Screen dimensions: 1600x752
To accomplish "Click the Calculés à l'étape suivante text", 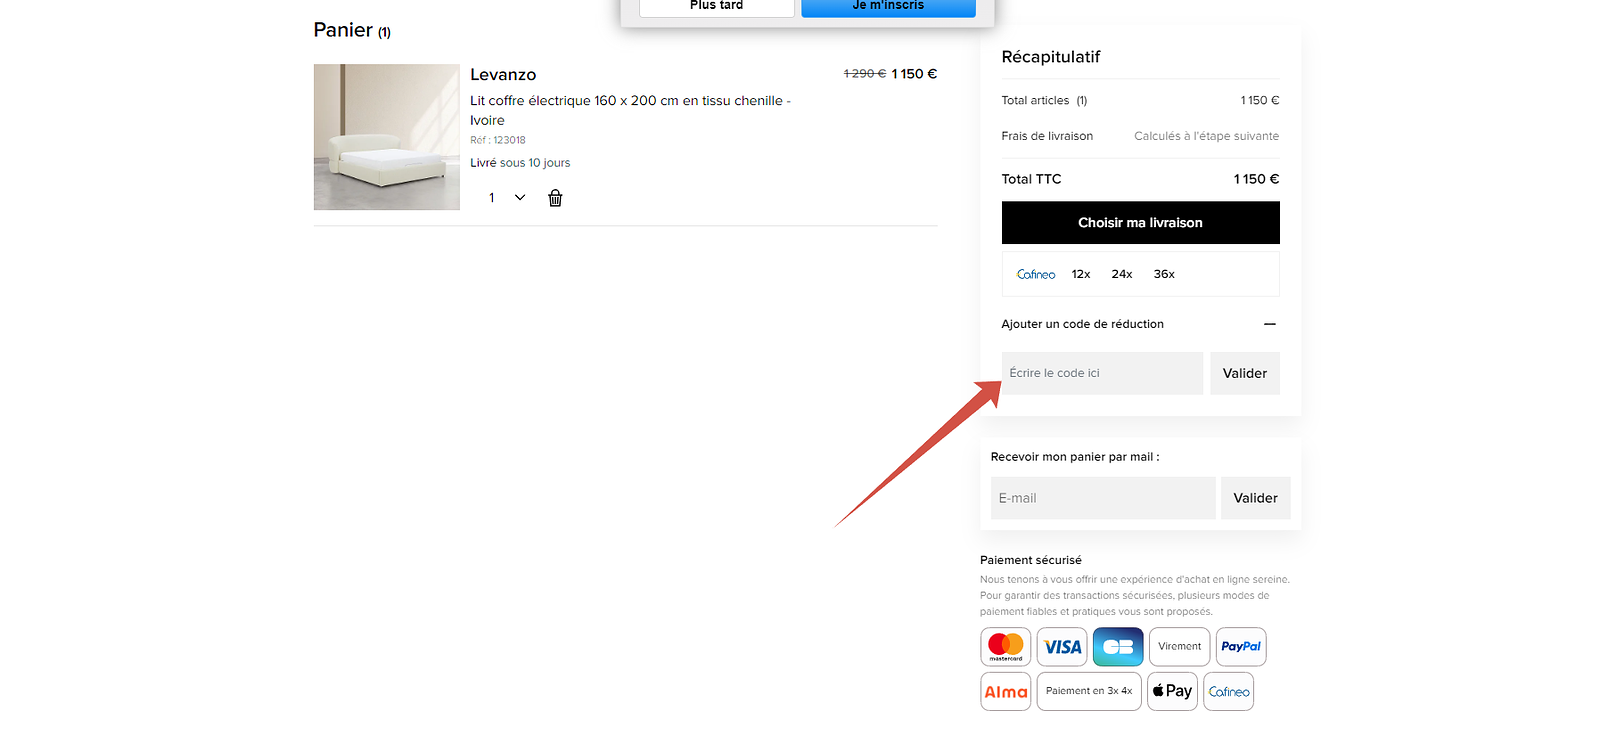I will pyautogui.click(x=1206, y=136).
